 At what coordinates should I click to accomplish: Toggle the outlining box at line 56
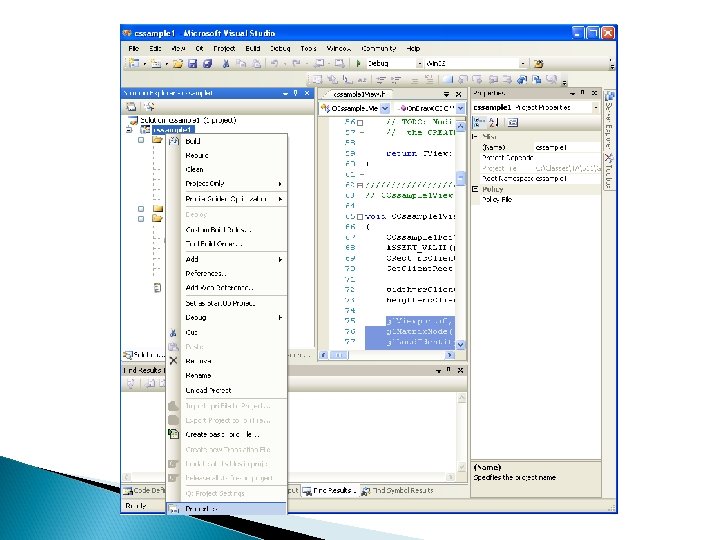point(360,123)
